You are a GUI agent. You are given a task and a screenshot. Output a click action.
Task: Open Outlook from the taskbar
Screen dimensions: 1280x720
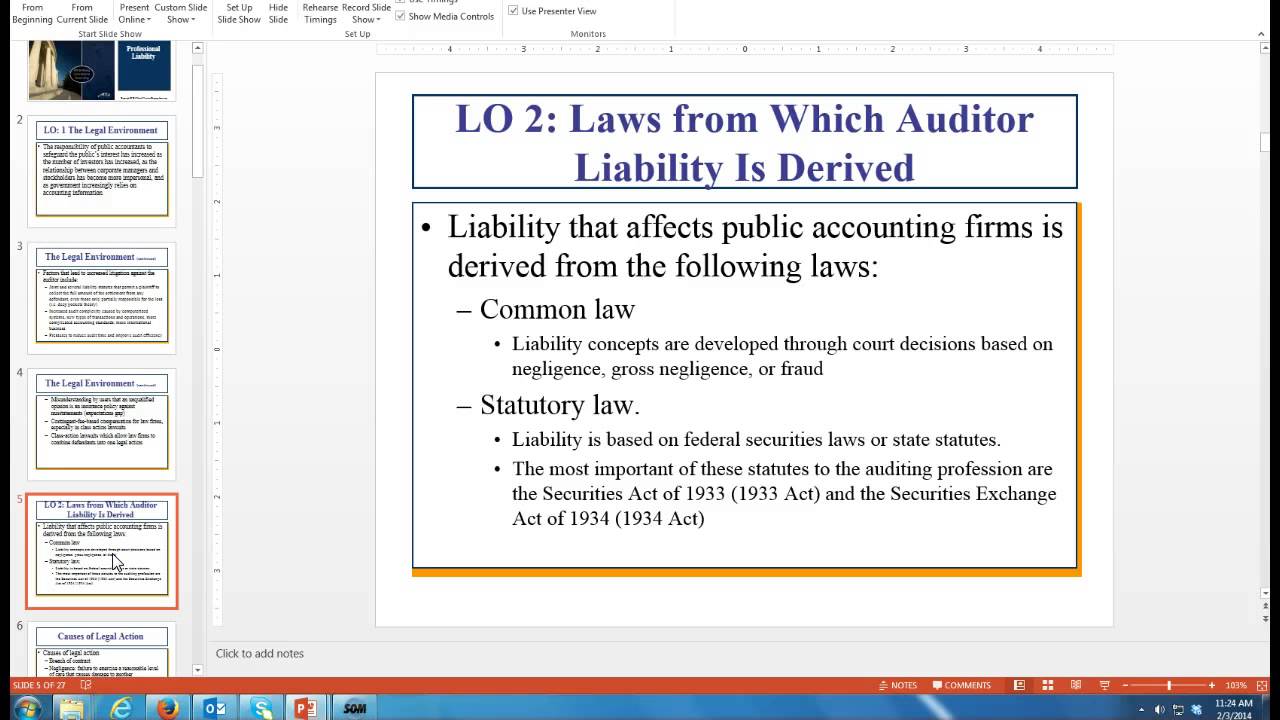pos(214,708)
